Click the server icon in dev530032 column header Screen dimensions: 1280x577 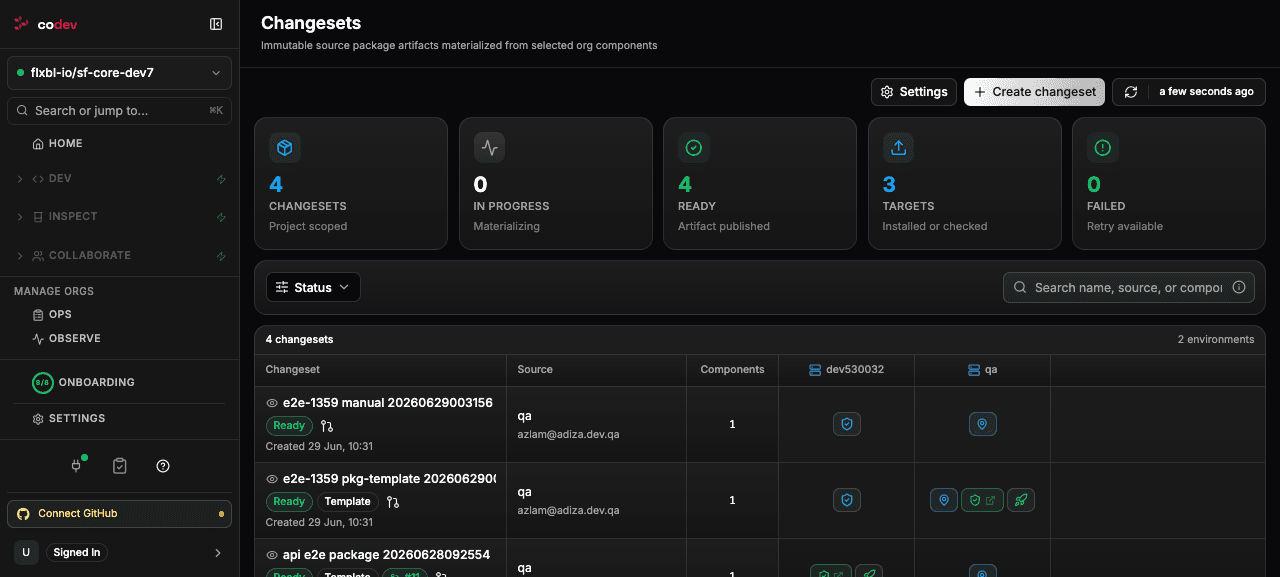click(815, 369)
